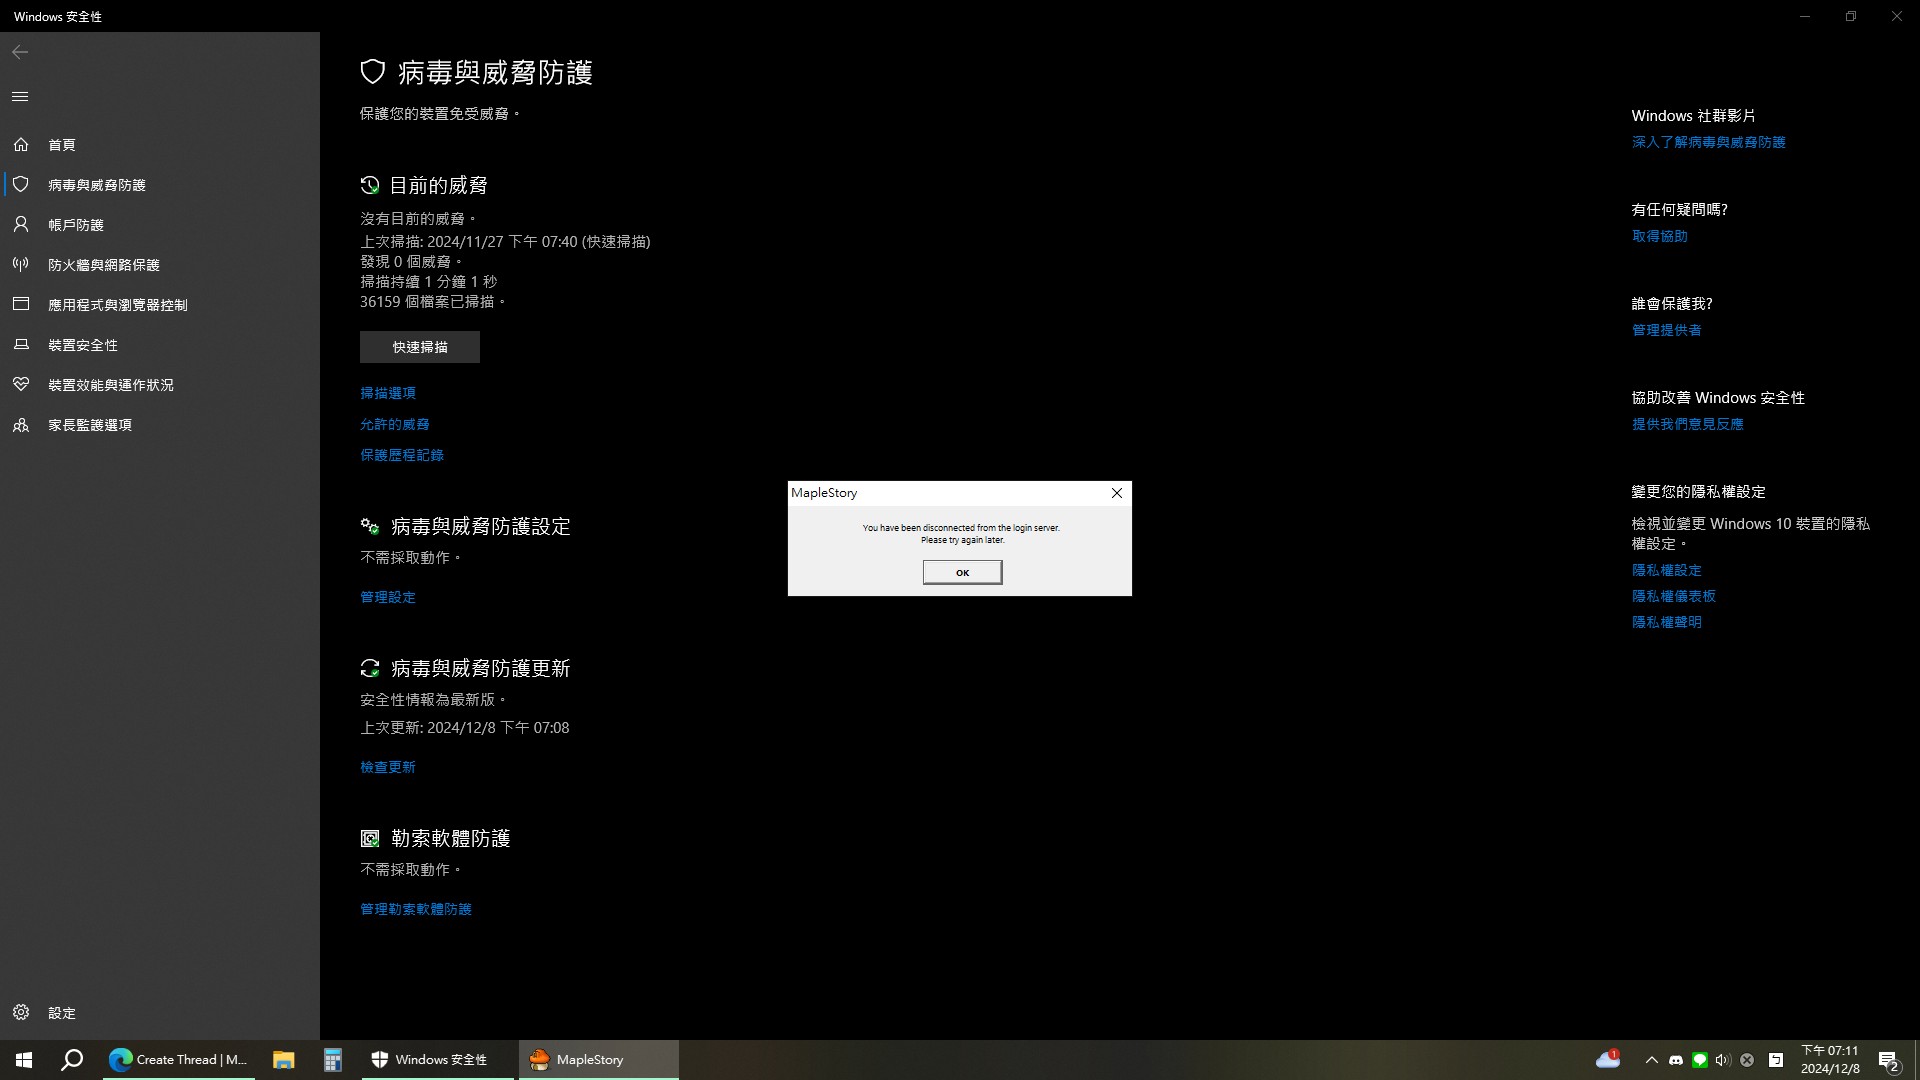The height and width of the screenshot is (1080, 1920).
Task: Click the gears icon beside 病毒與威脅防護設定
Action: [370, 526]
